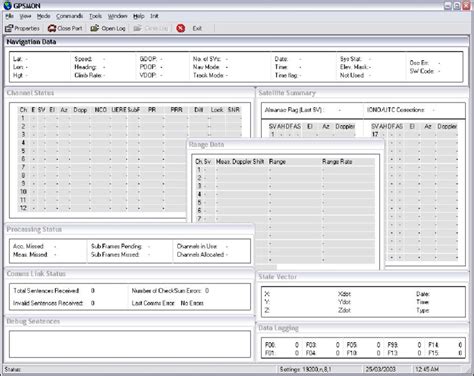Click the GPSMON globe icon in title bar

pyautogui.click(x=7, y=5)
